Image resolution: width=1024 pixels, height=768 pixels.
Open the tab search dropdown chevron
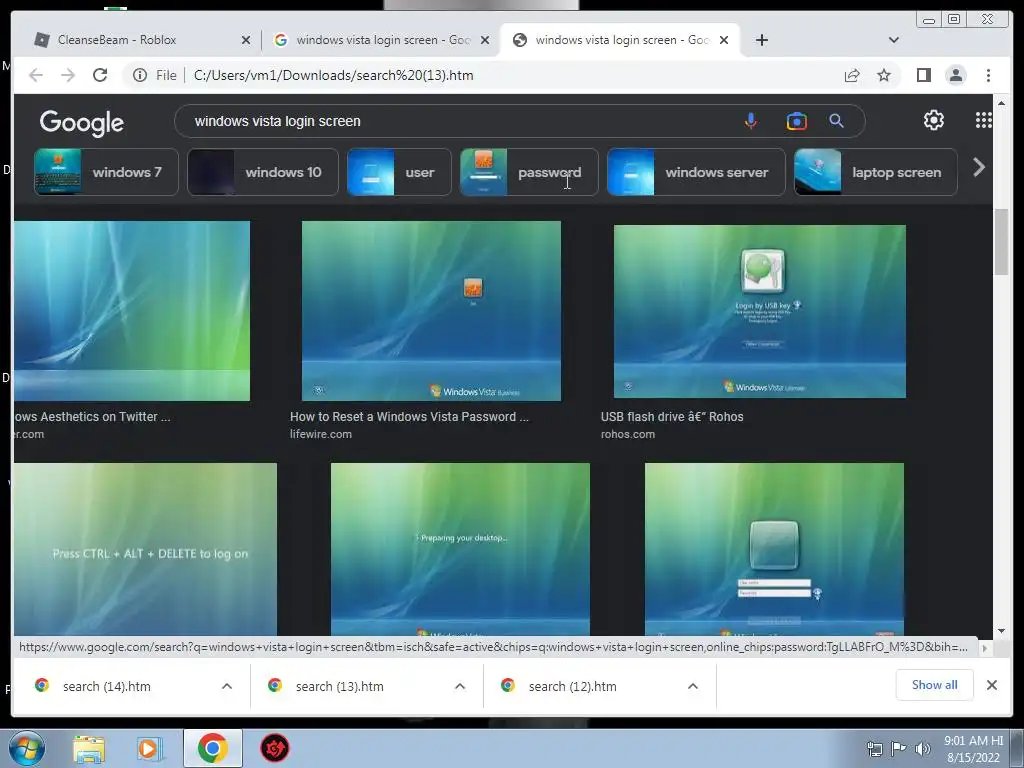(894, 40)
